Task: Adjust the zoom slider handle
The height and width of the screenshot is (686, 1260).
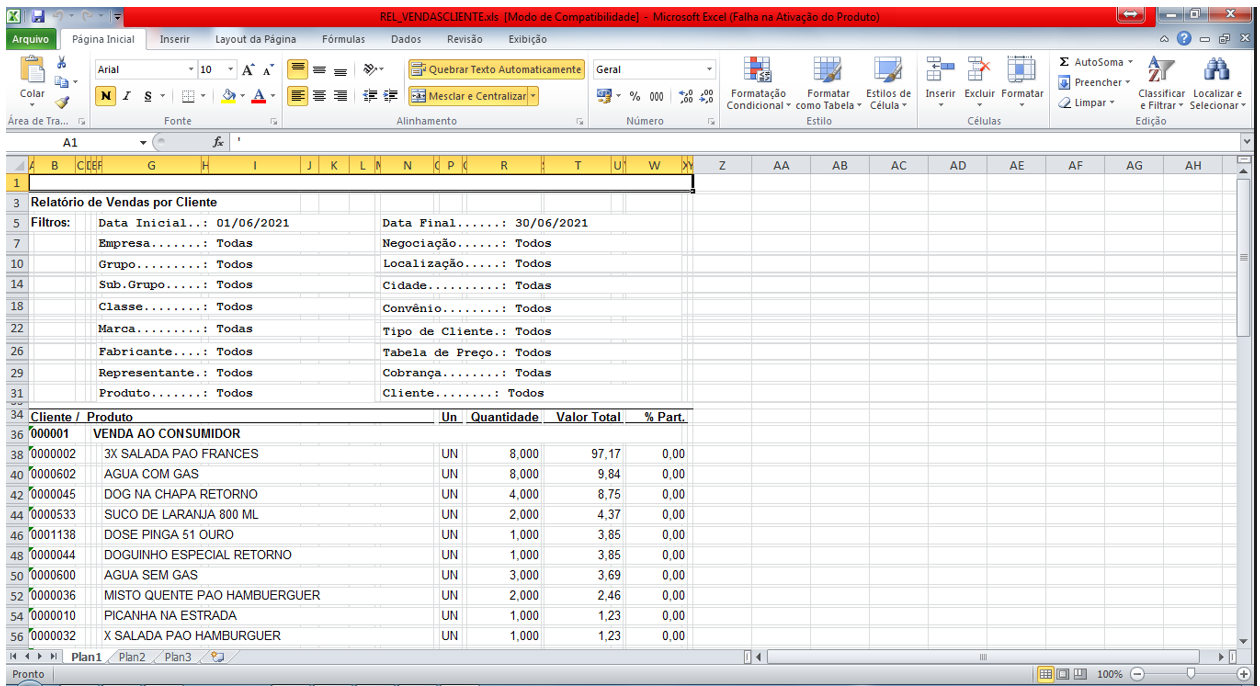Action: 1190,674
